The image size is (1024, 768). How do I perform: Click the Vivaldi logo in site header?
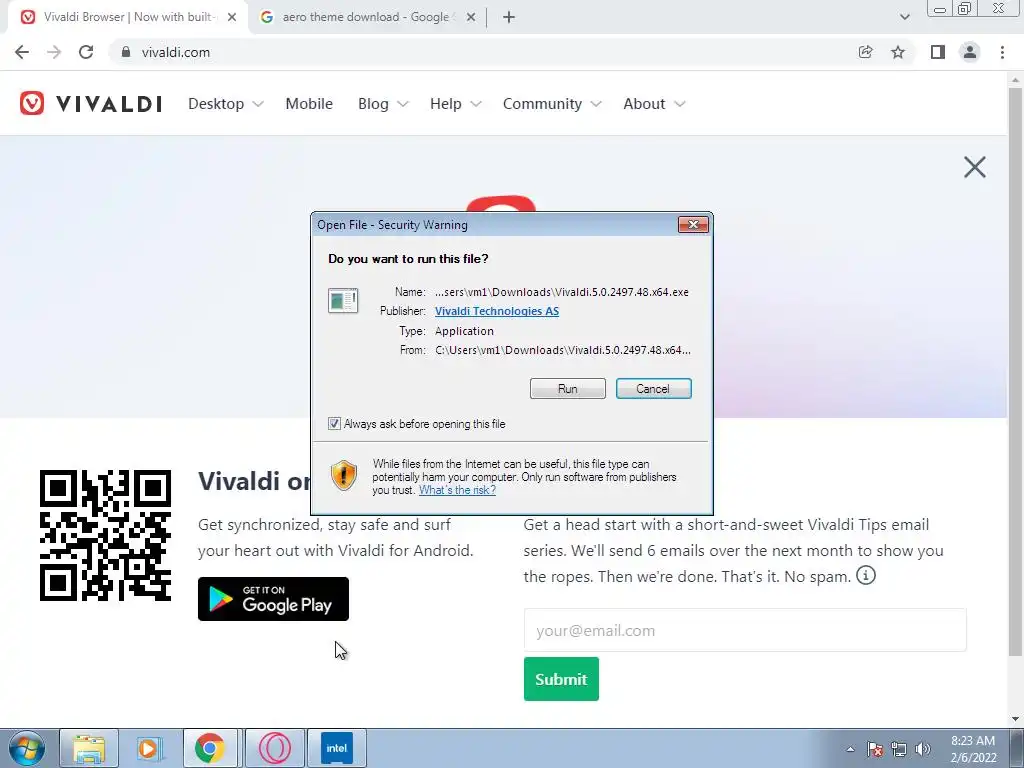click(x=91, y=103)
